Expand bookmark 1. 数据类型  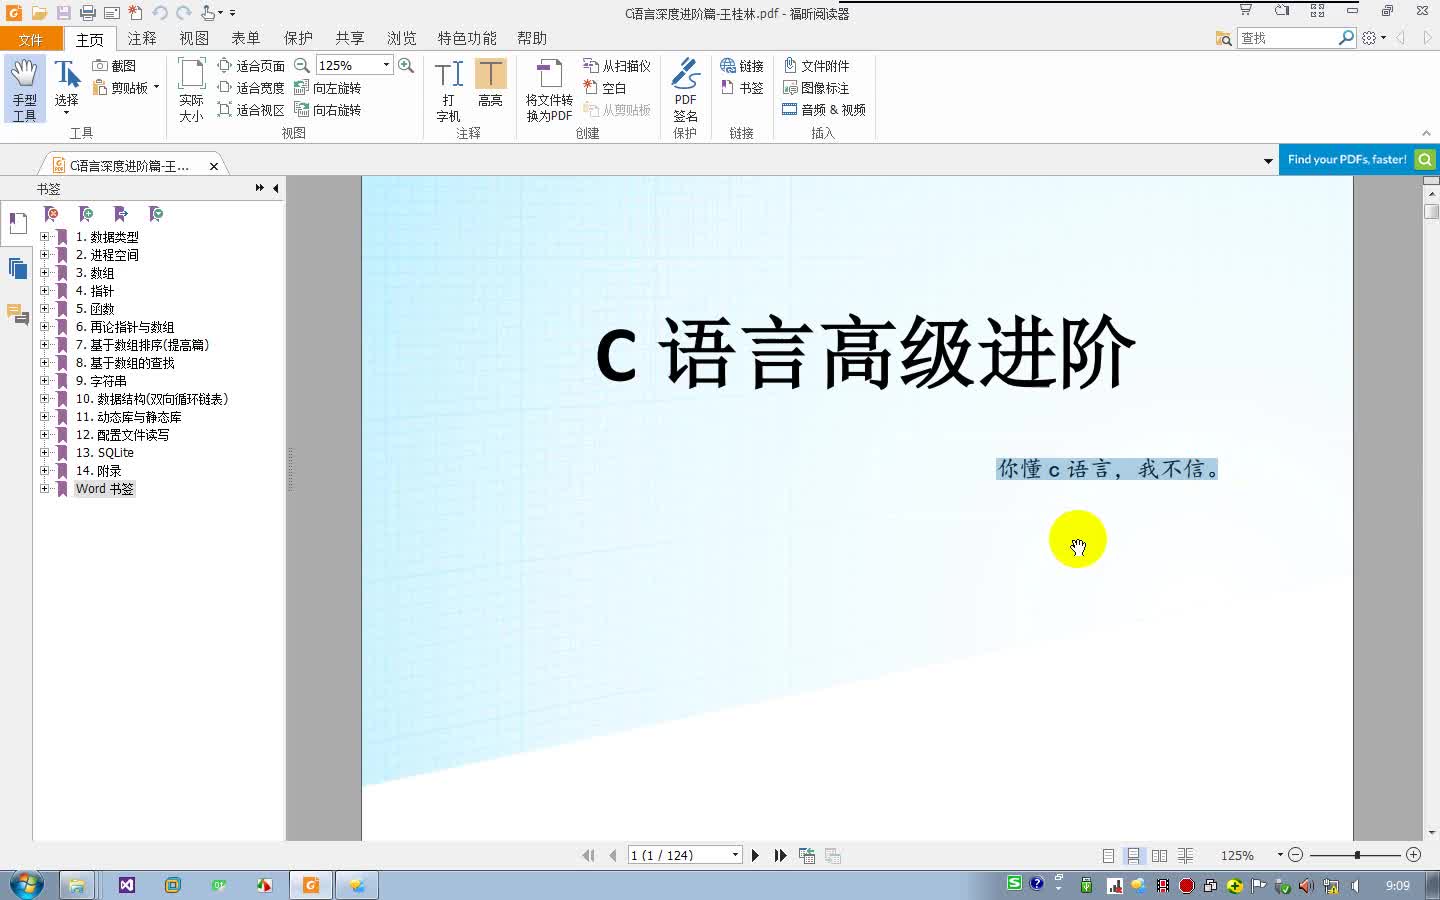point(44,237)
